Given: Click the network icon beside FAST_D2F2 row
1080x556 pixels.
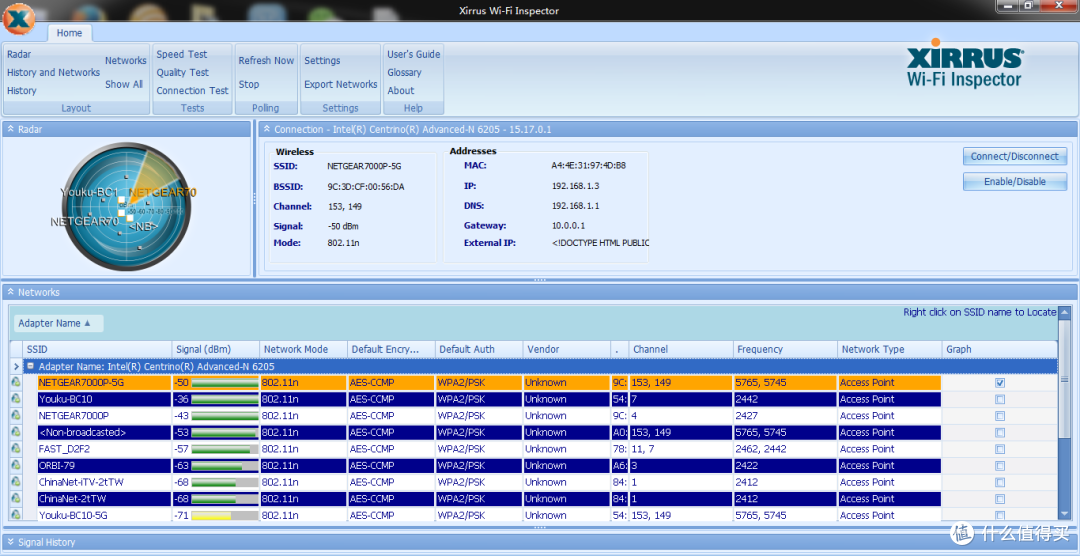Looking at the screenshot, I should pos(16,449).
